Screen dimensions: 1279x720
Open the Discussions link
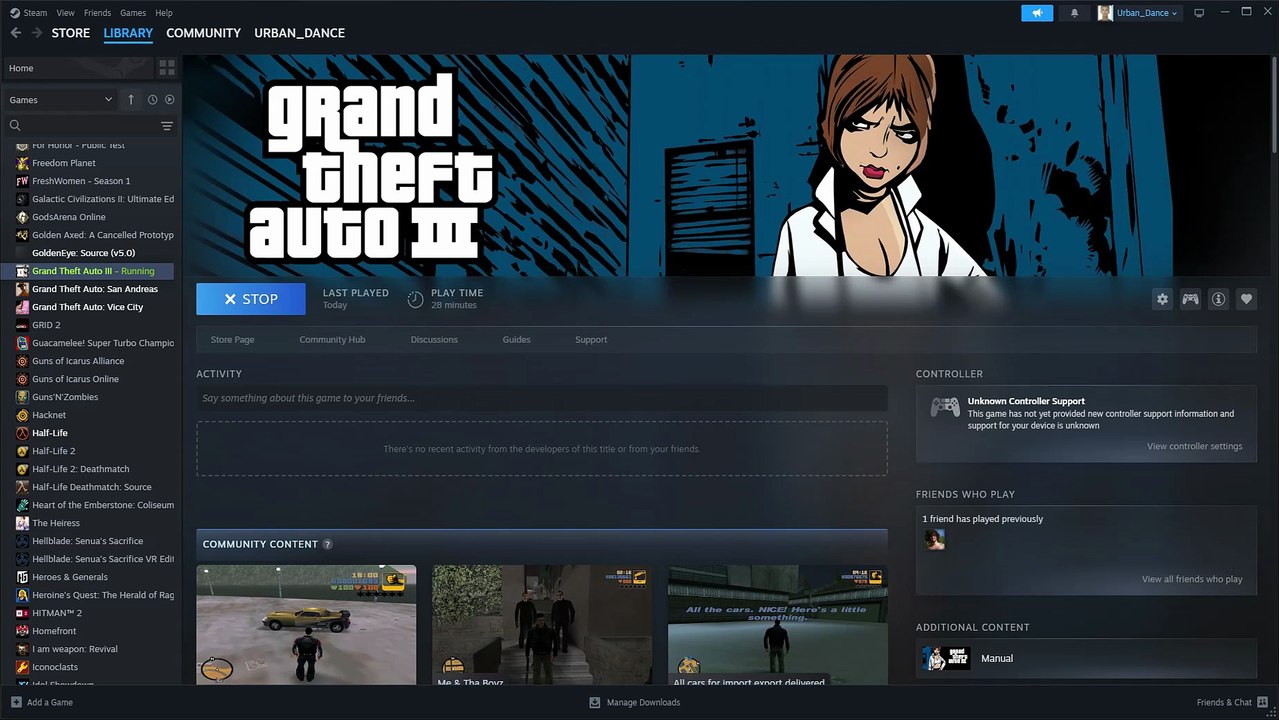pos(434,340)
